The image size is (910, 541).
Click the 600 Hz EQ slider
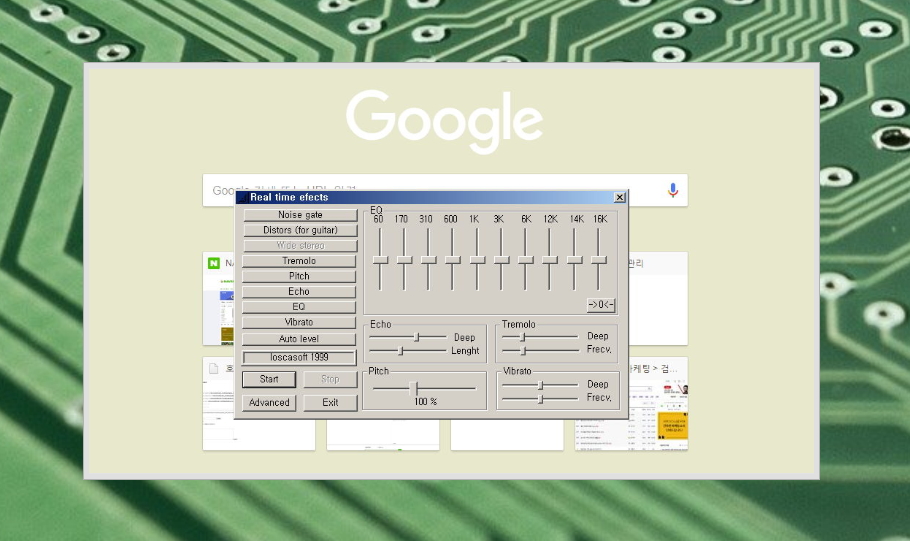click(x=453, y=259)
